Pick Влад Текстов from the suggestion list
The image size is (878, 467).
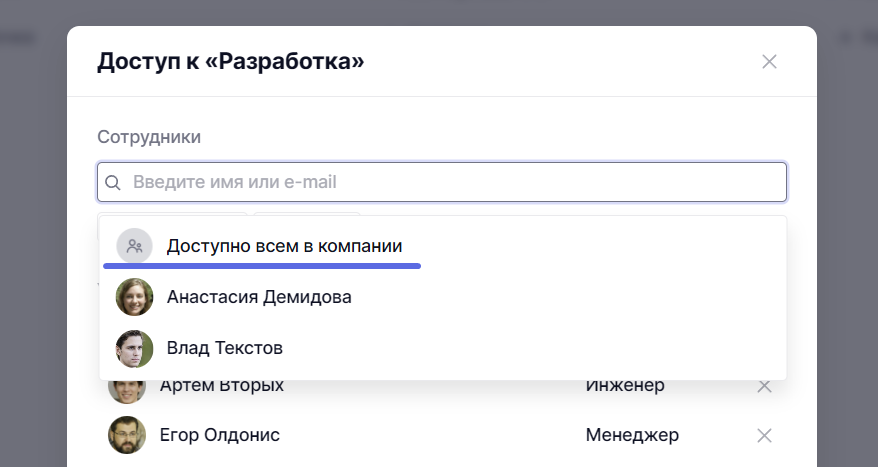point(225,348)
